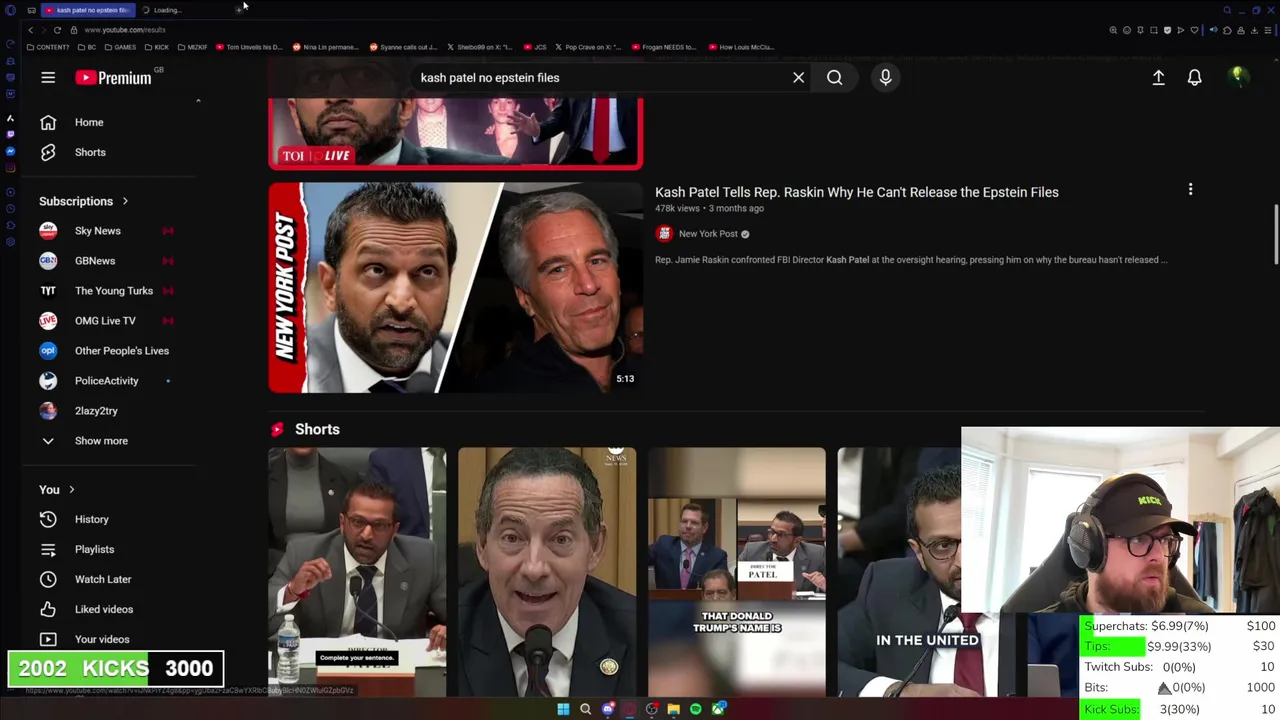Open Other People's Lives channel
The image size is (1280, 720).
click(121, 351)
